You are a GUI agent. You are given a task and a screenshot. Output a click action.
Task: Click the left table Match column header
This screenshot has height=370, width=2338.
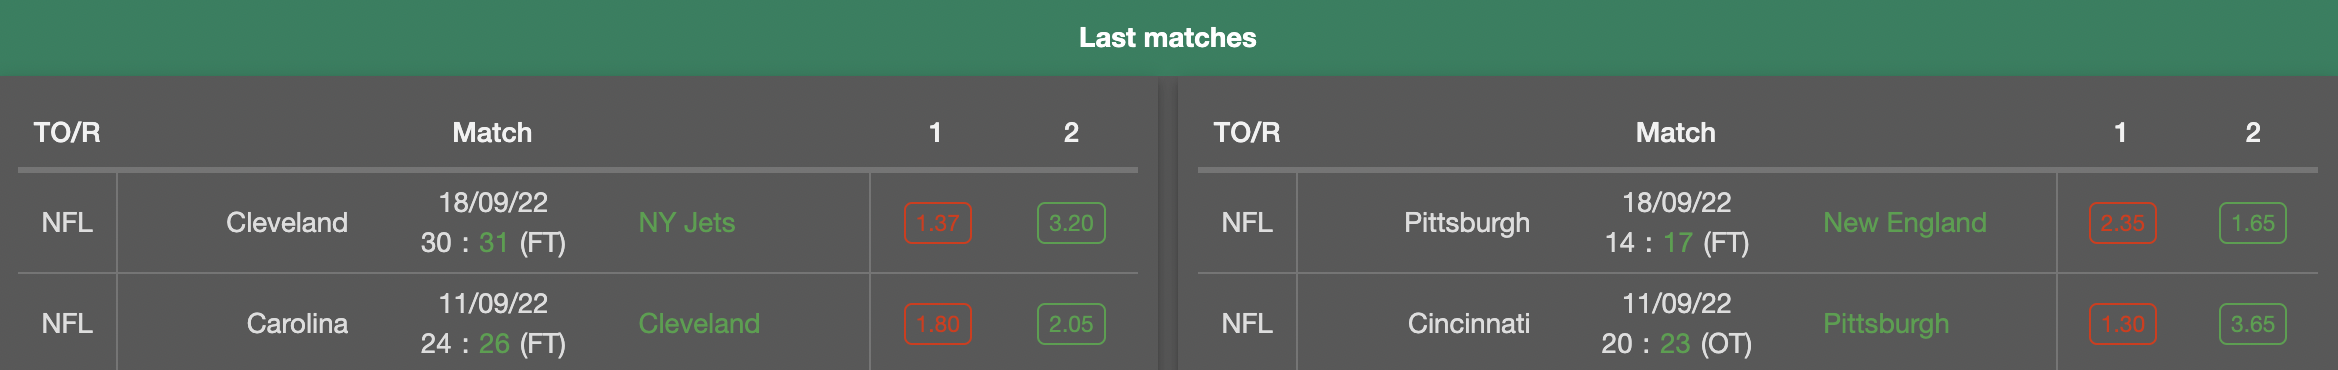pyautogui.click(x=492, y=133)
